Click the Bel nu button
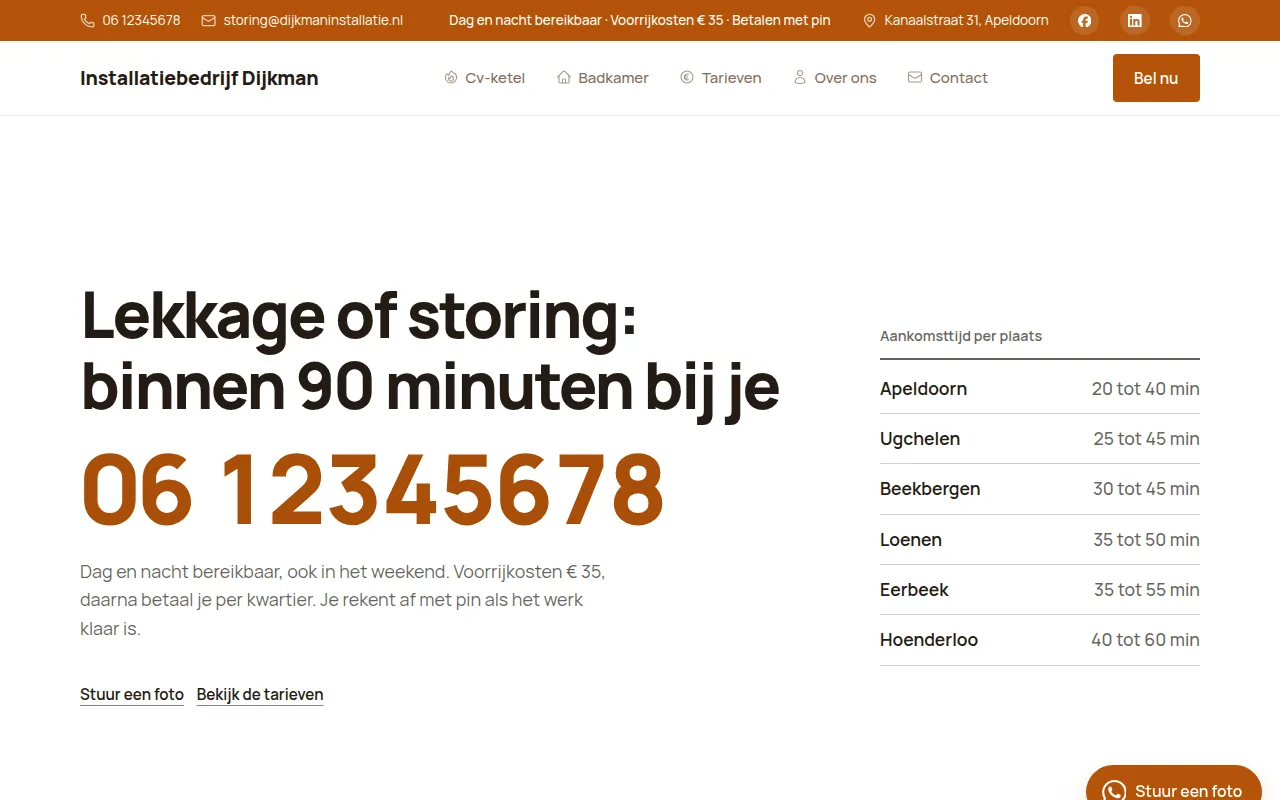 click(x=1156, y=78)
